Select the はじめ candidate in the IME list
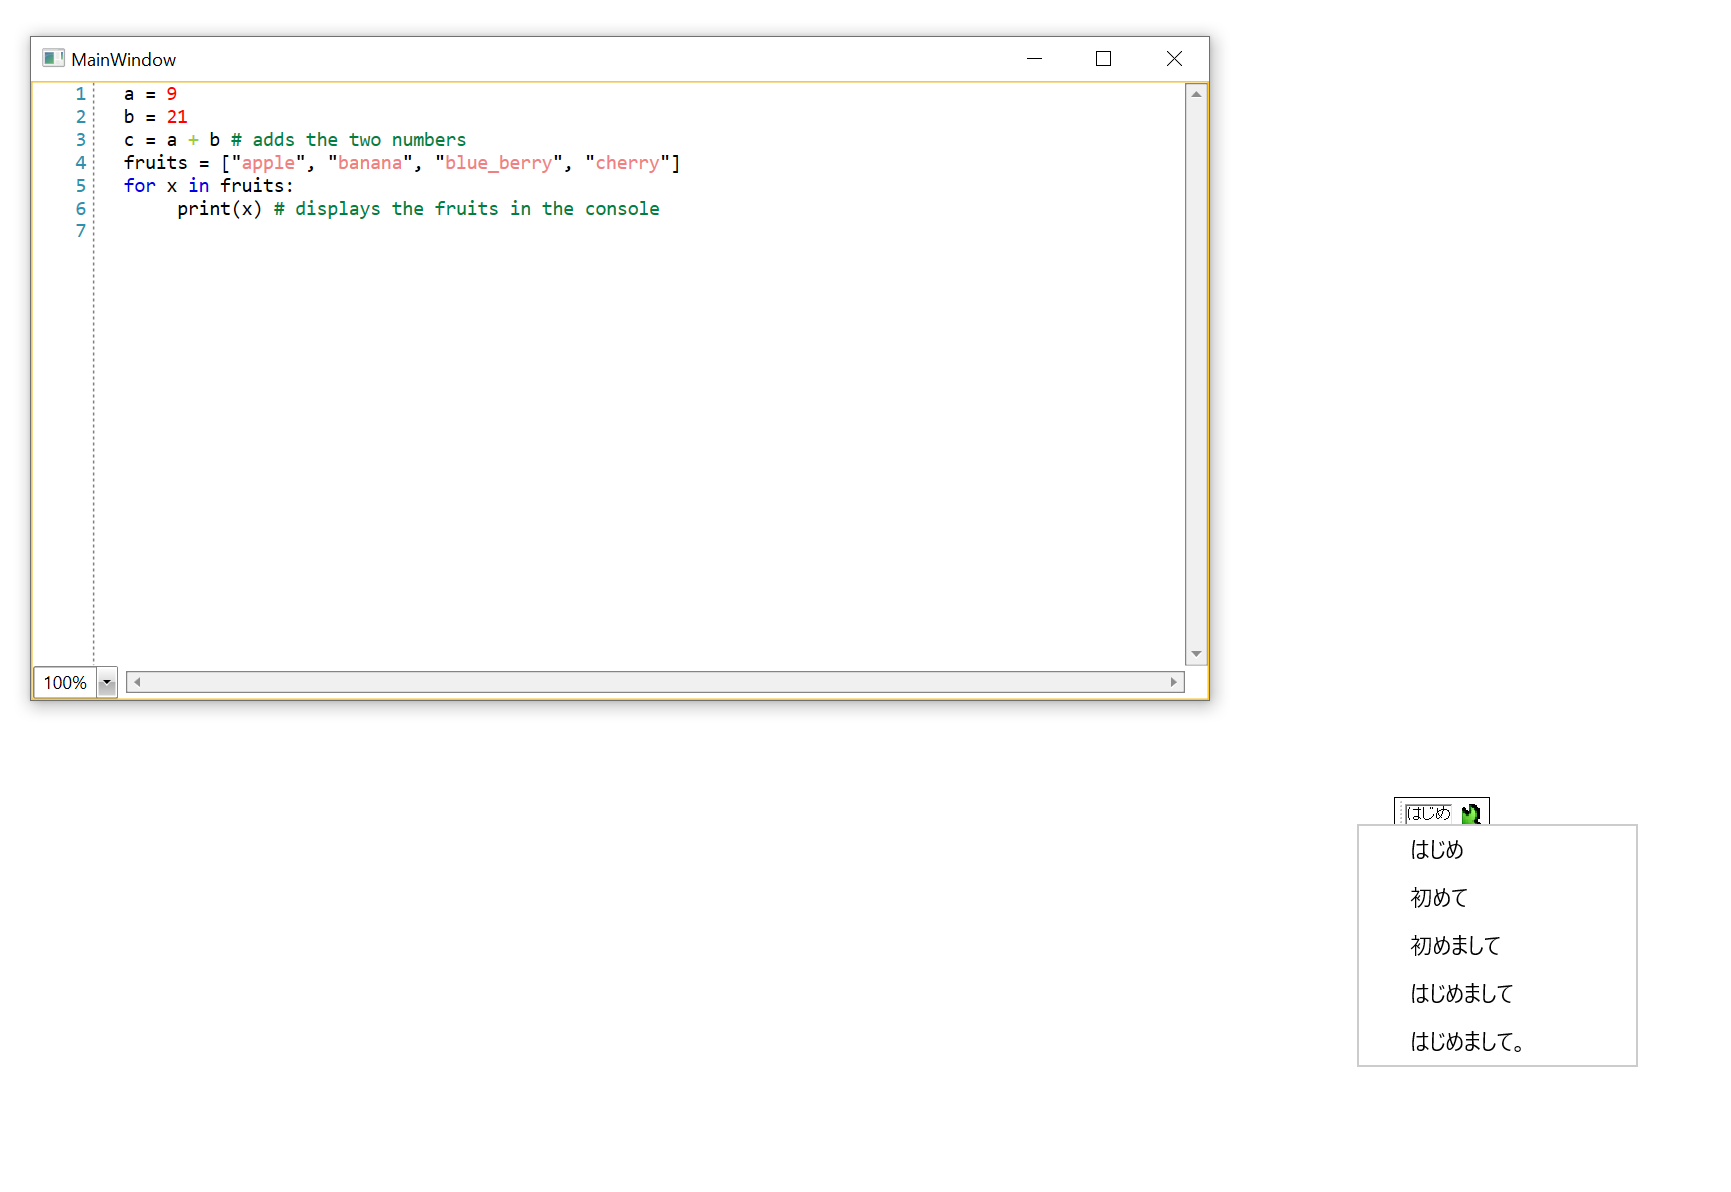 (1437, 850)
